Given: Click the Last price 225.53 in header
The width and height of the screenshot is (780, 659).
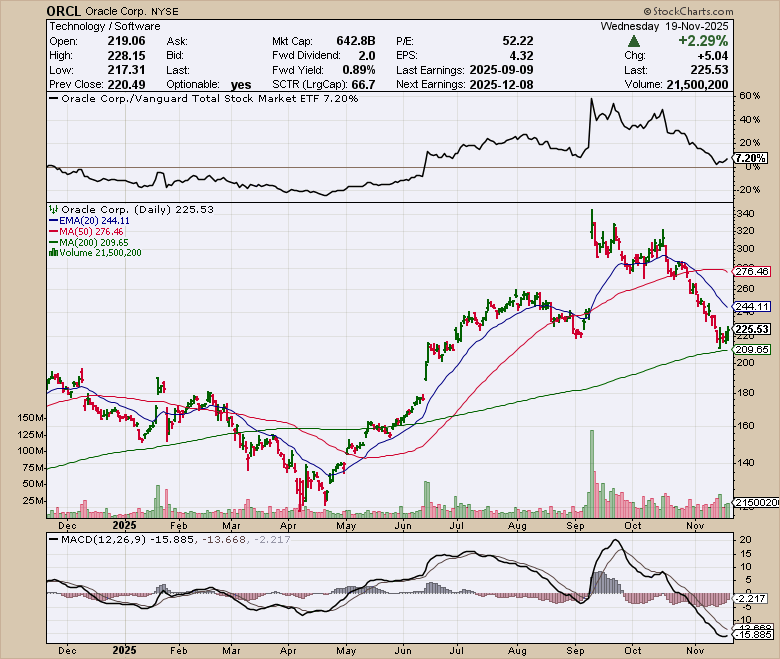Looking at the screenshot, I should coord(709,70).
